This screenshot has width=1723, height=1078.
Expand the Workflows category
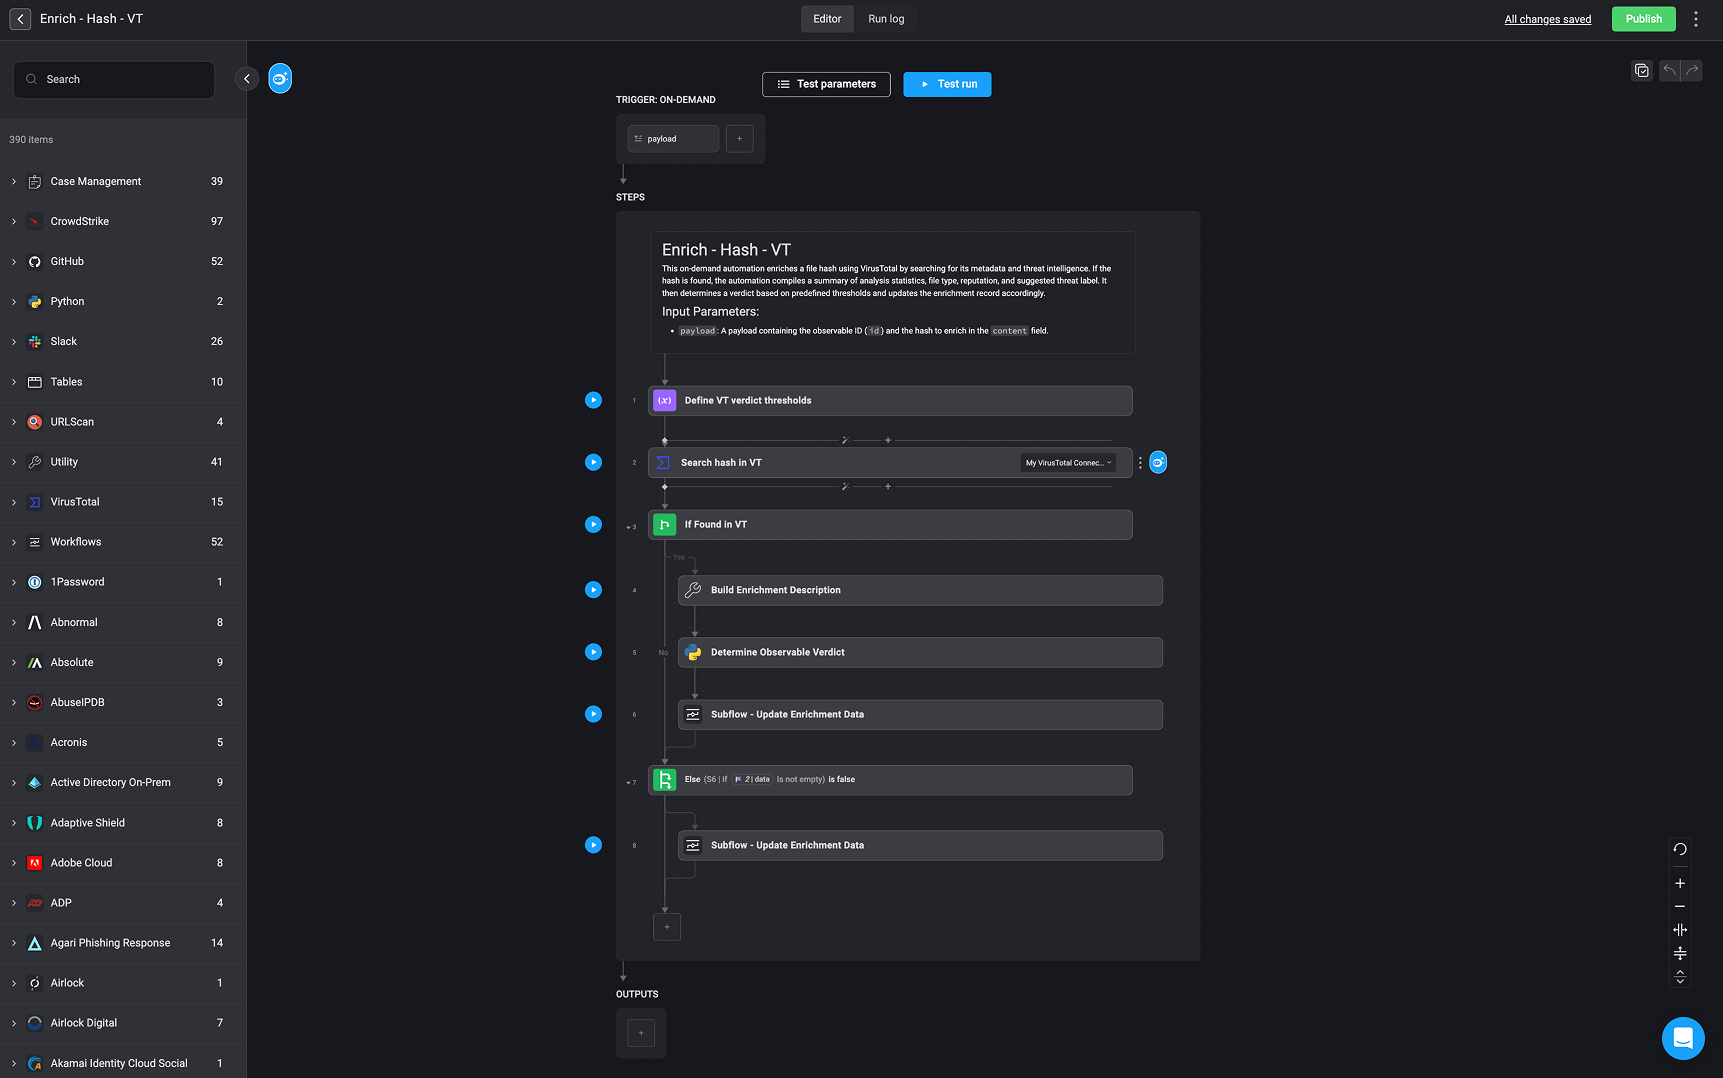pos(14,542)
